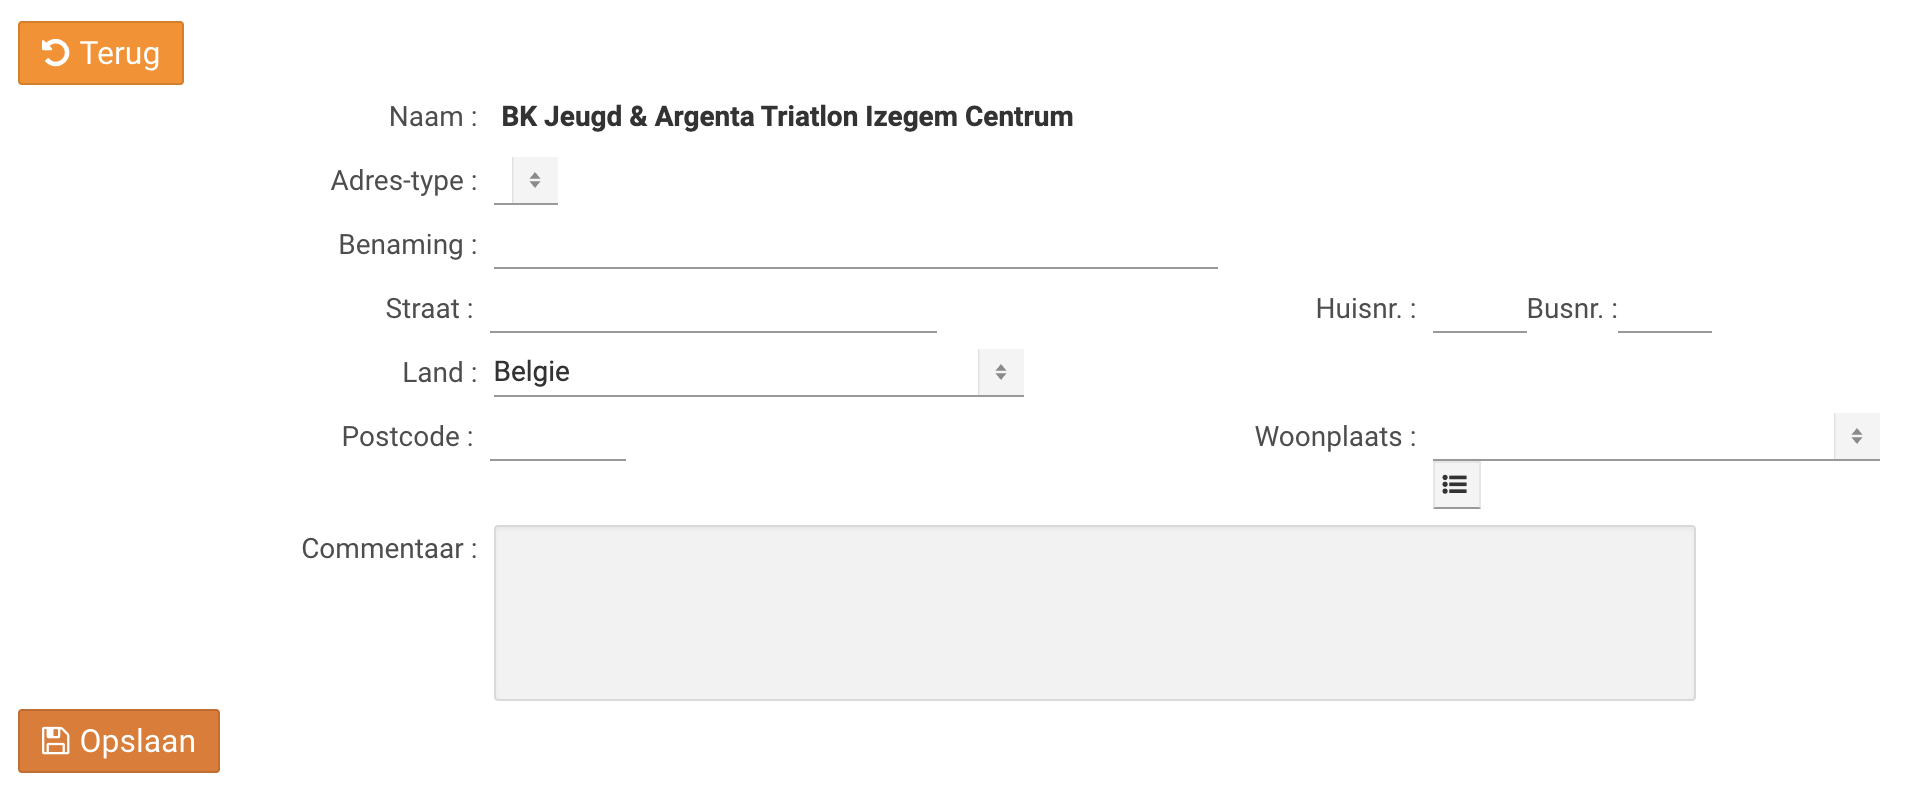This screenshot has width=1908, height=790.
Task: Click into the Straat input field
Action: tap(713, 310)
